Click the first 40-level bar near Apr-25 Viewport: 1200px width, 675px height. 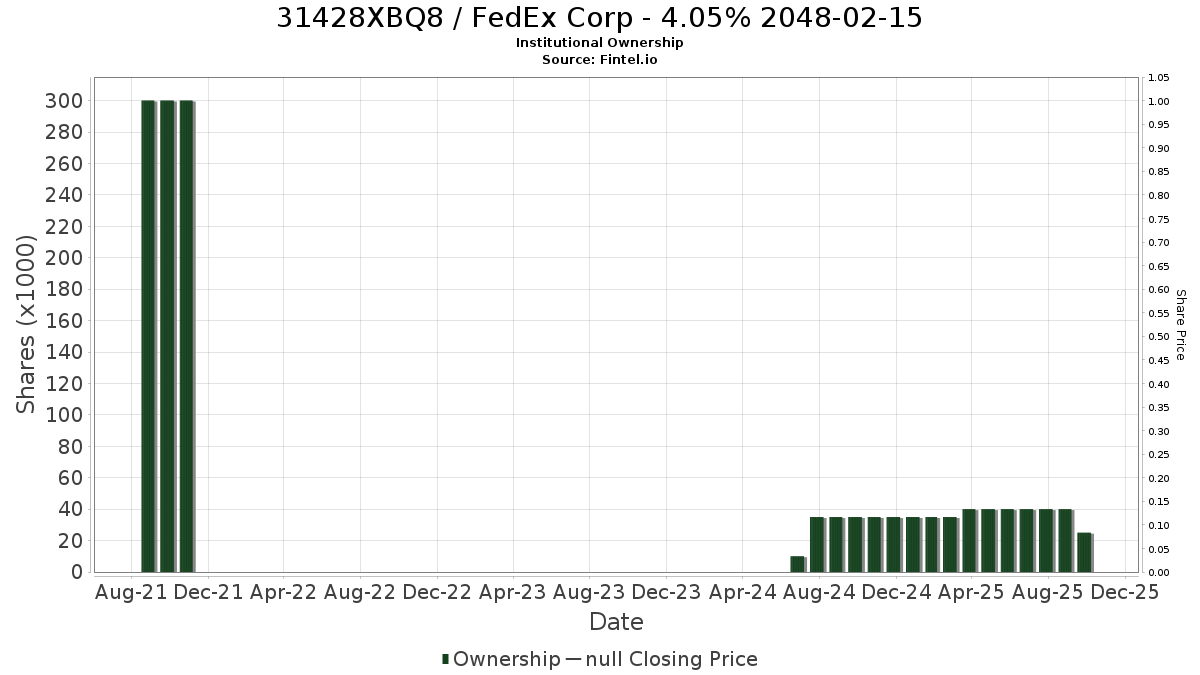pyautogui.click(x=969, y=540)
